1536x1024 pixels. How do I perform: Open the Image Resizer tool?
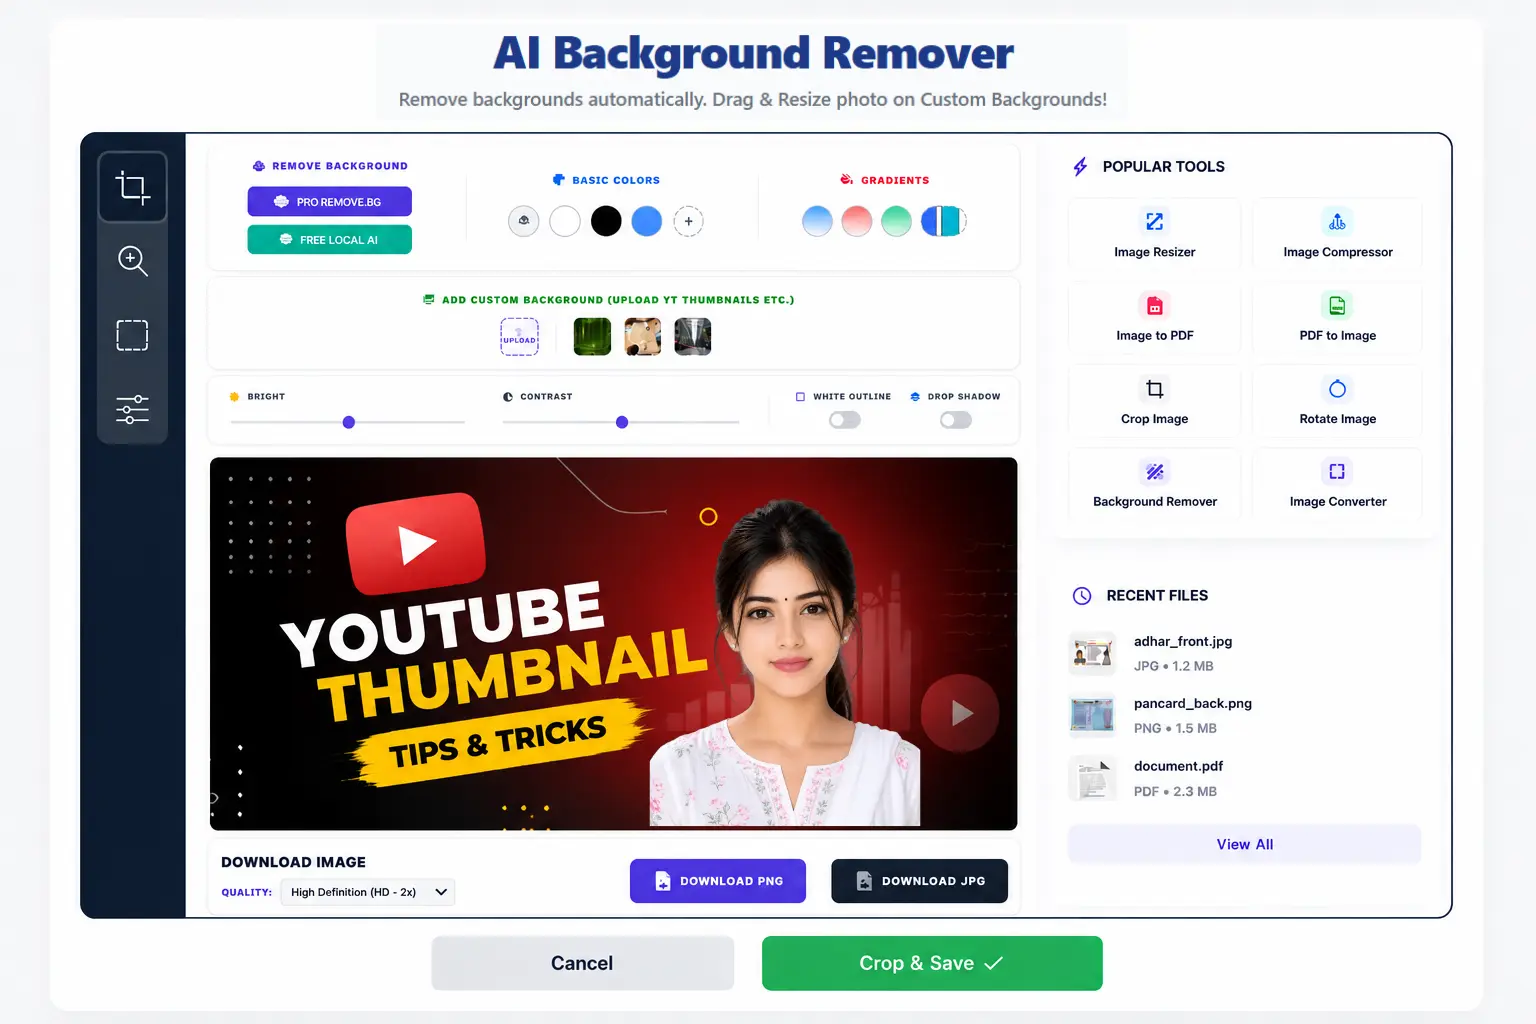click(1155, 235)
